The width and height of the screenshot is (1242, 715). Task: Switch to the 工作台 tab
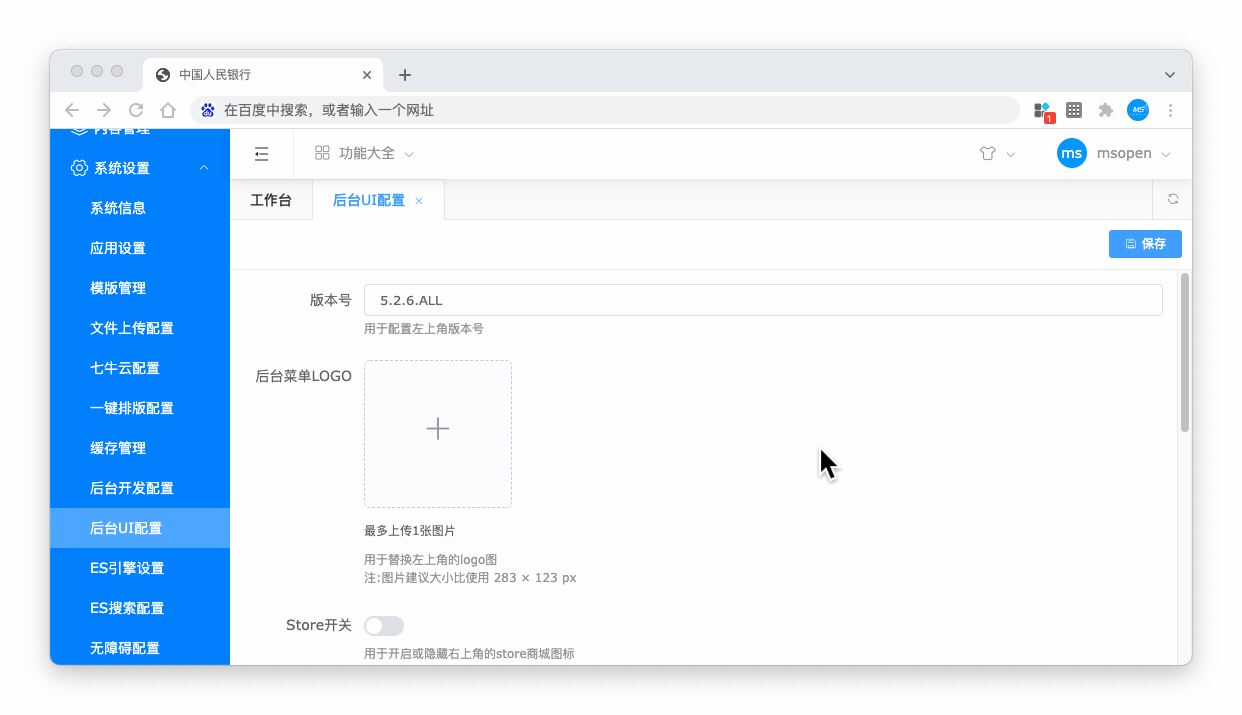point(271,200)
